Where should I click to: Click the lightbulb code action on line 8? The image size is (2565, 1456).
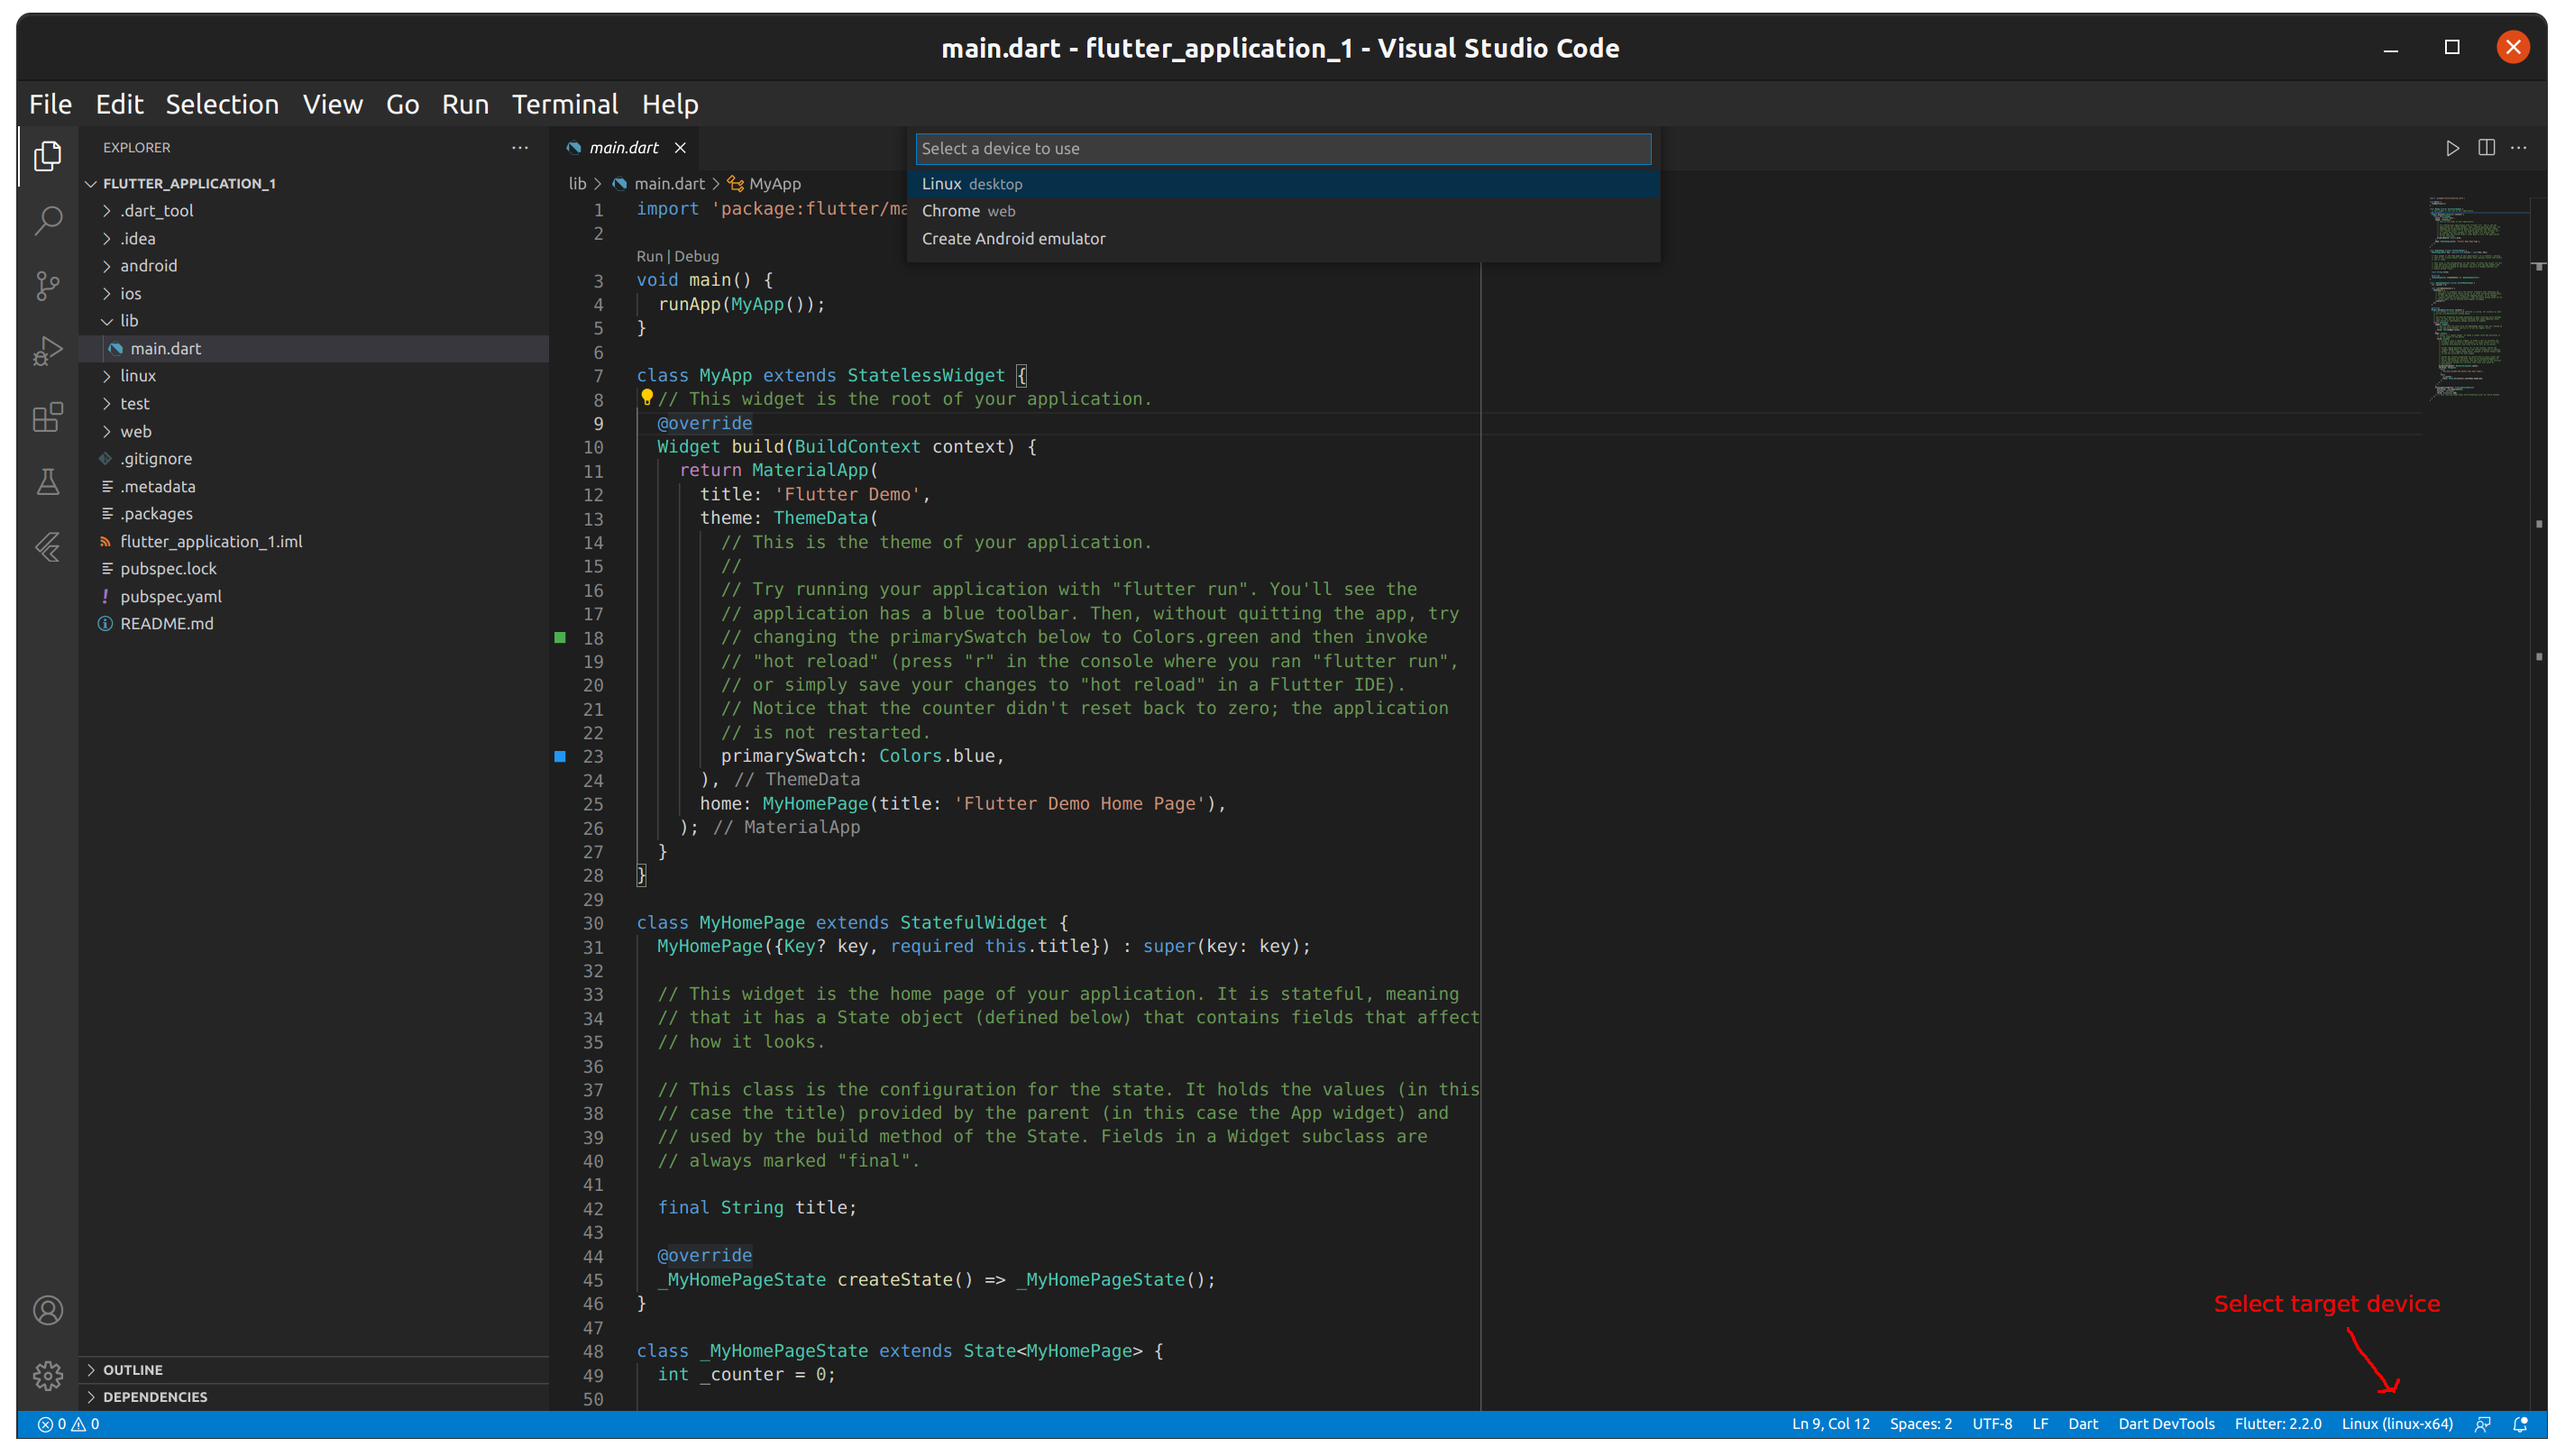(x=647, y=398)
